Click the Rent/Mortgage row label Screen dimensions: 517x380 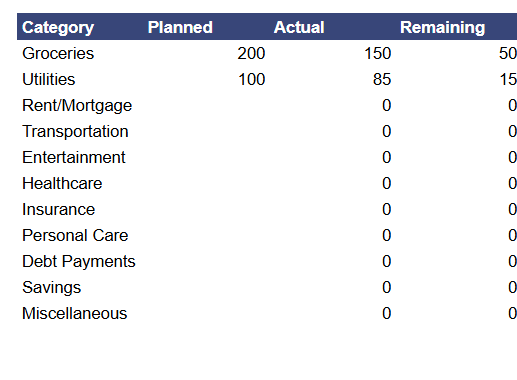[x=77, y=106]
